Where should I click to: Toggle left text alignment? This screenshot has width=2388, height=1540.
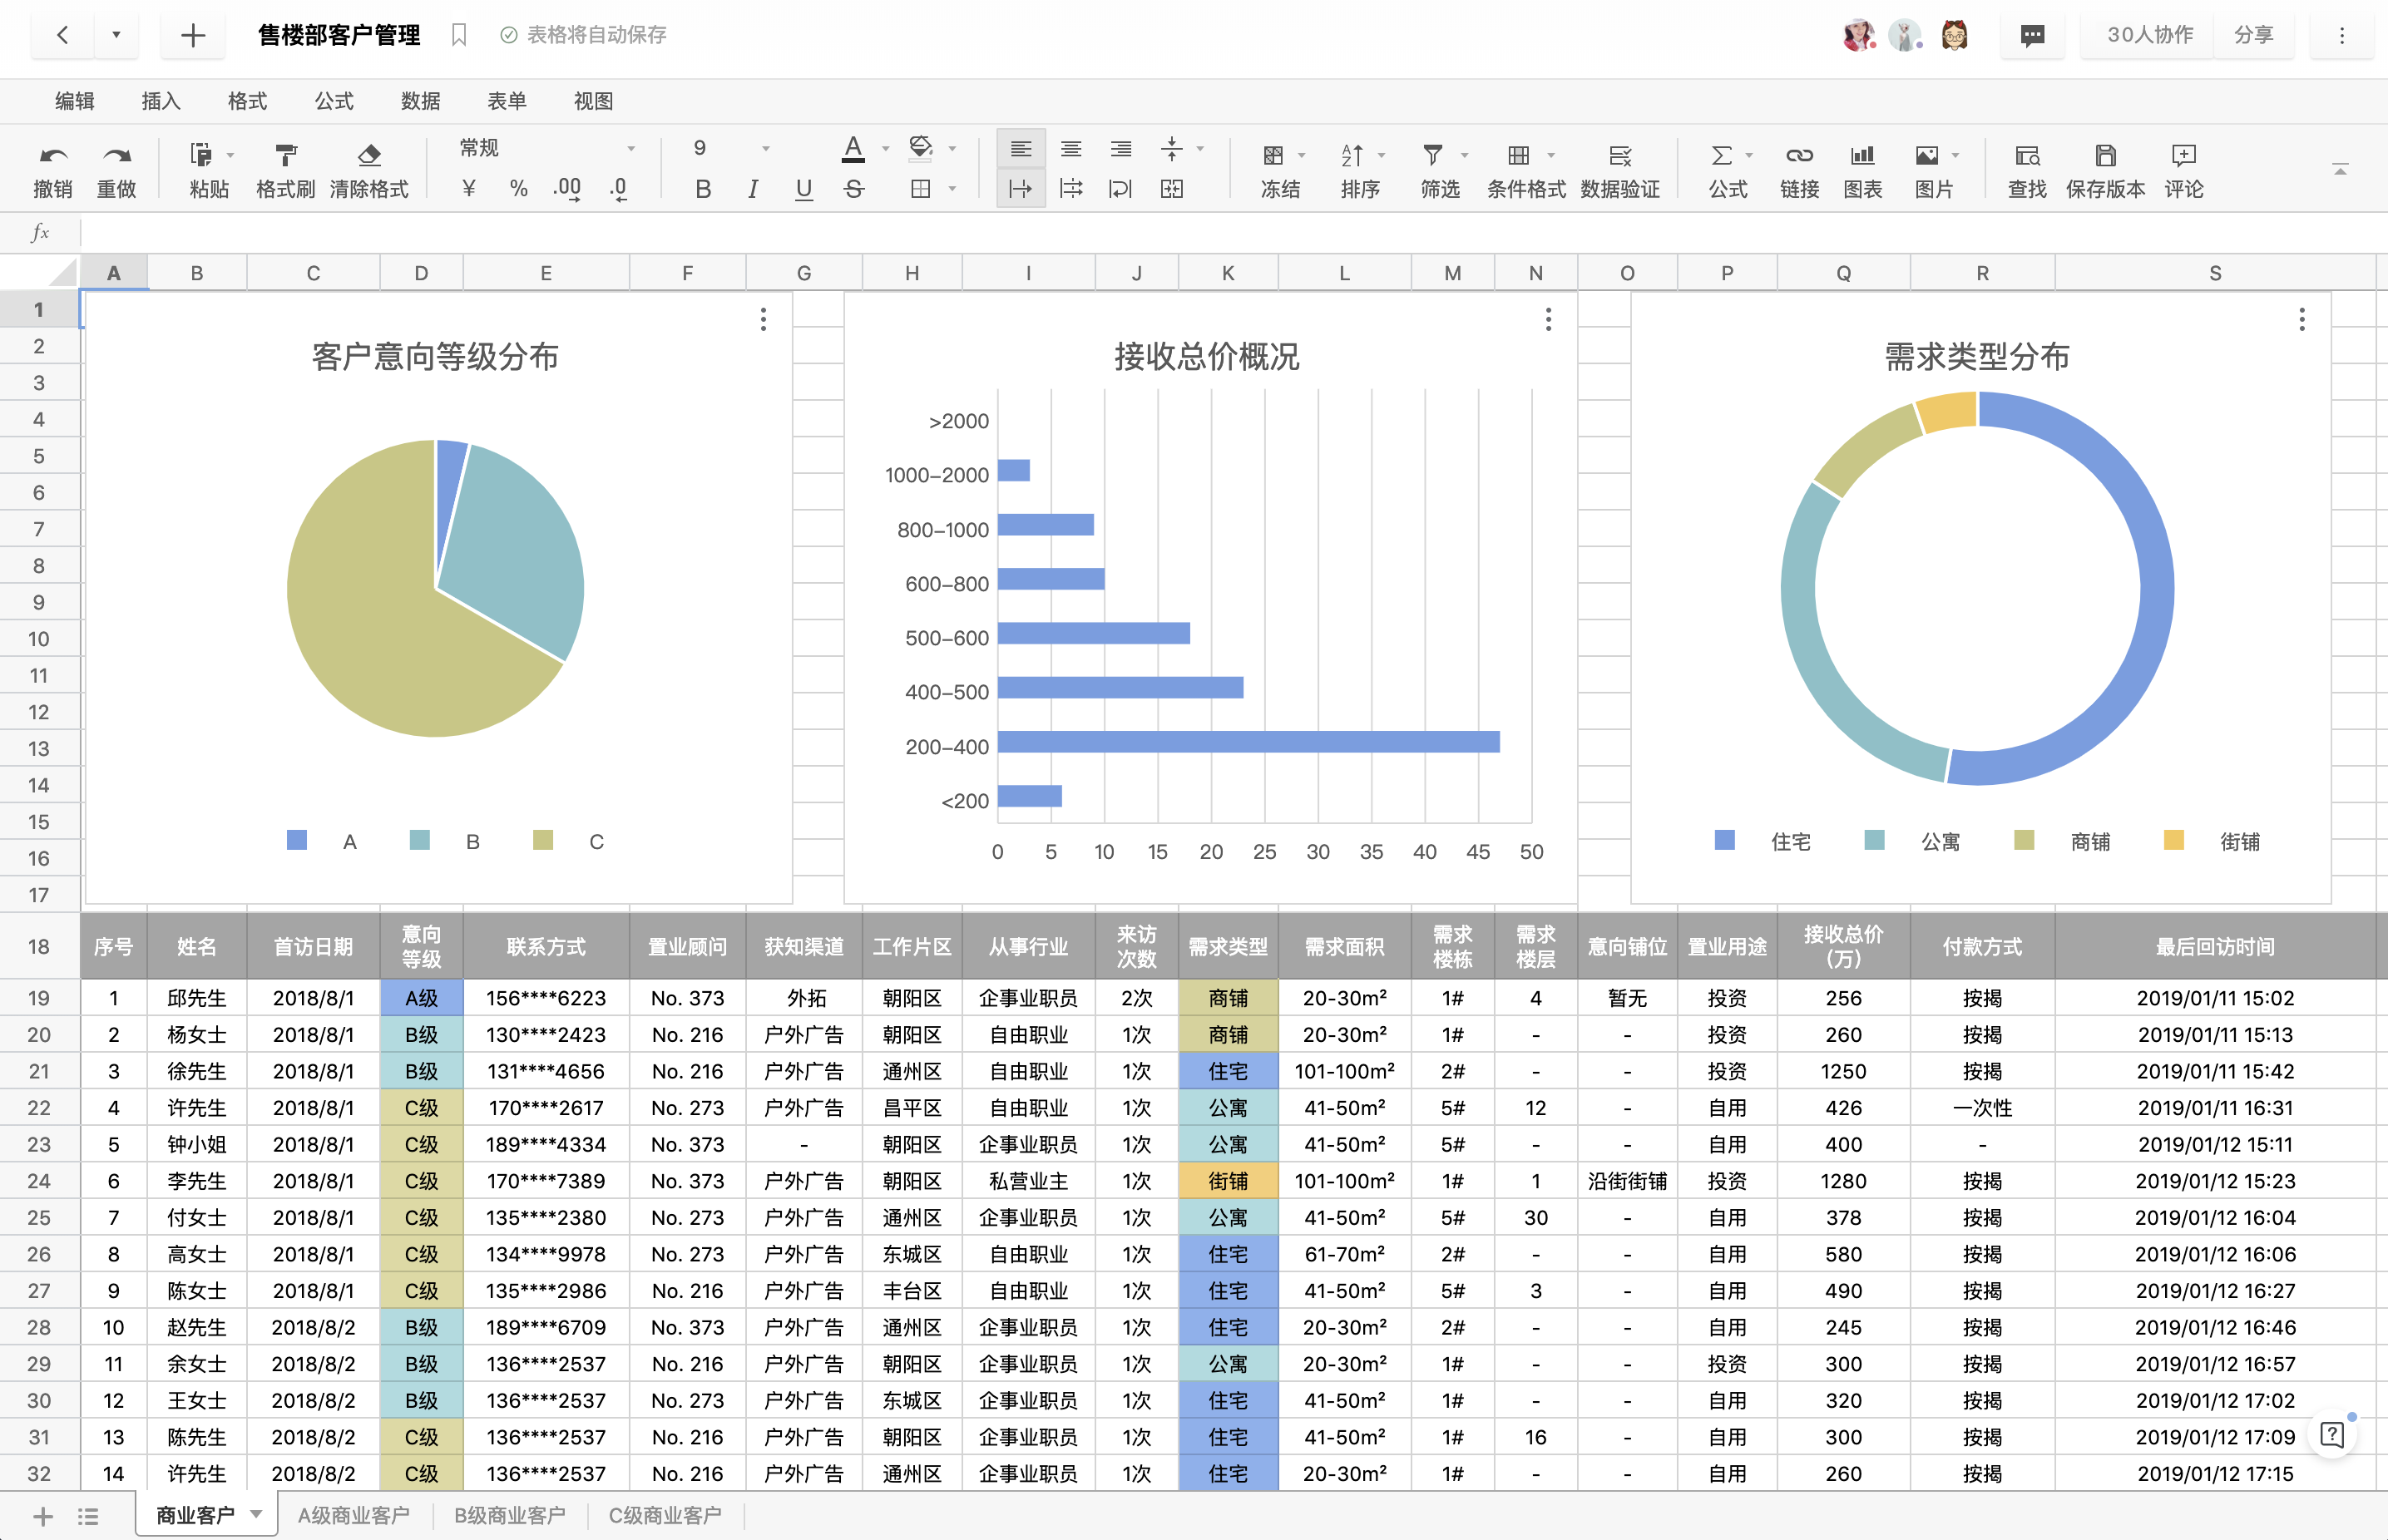[x=1021, y=148]
